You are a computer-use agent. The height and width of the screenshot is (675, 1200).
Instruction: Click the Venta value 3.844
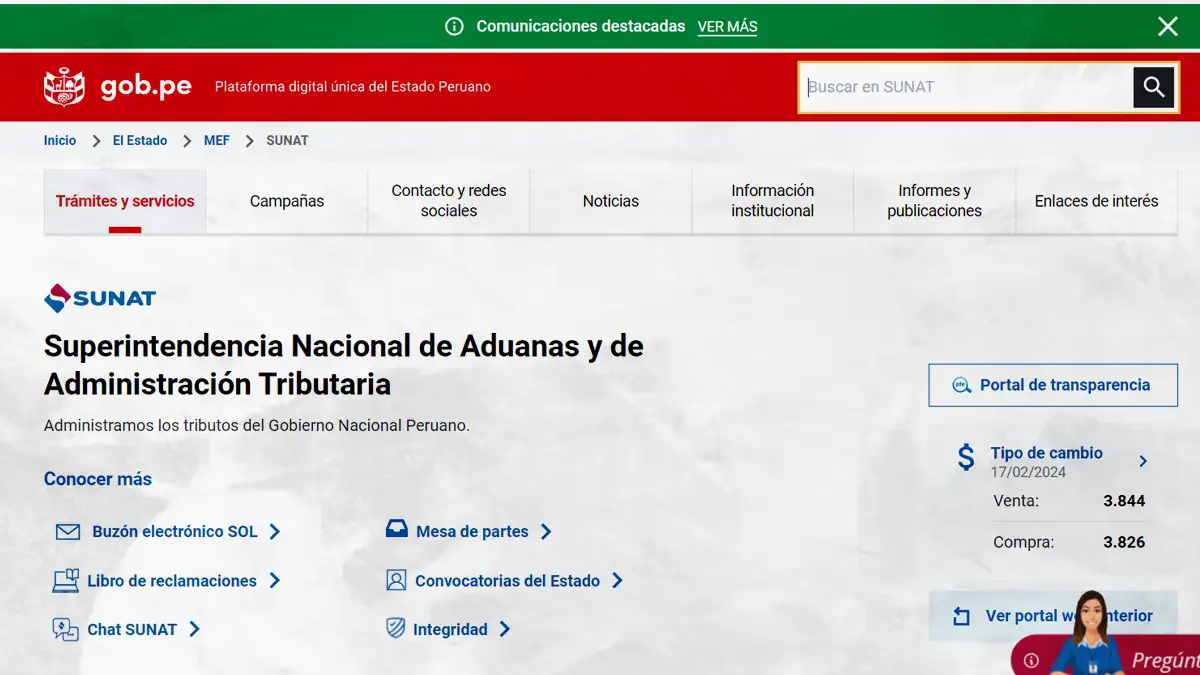pyautogui.click(x=1124, y=501)
